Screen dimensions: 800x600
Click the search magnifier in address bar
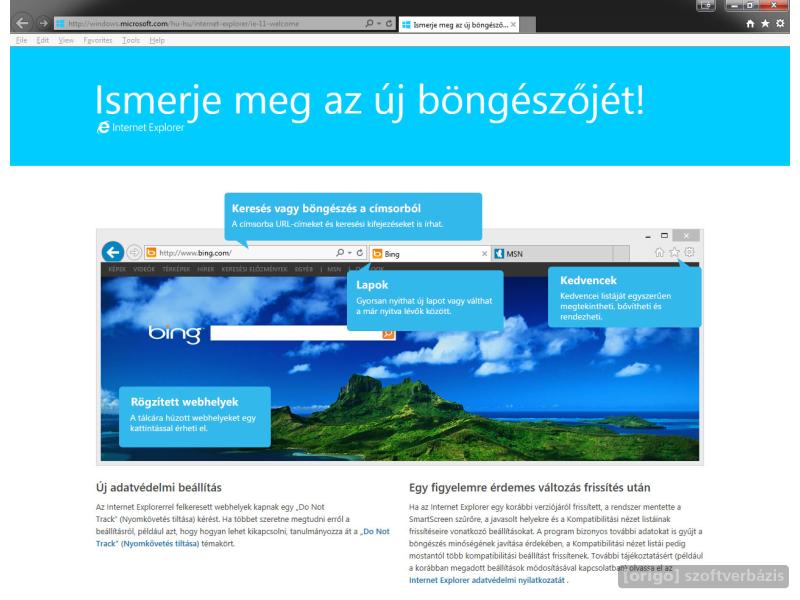click(369, 23)
